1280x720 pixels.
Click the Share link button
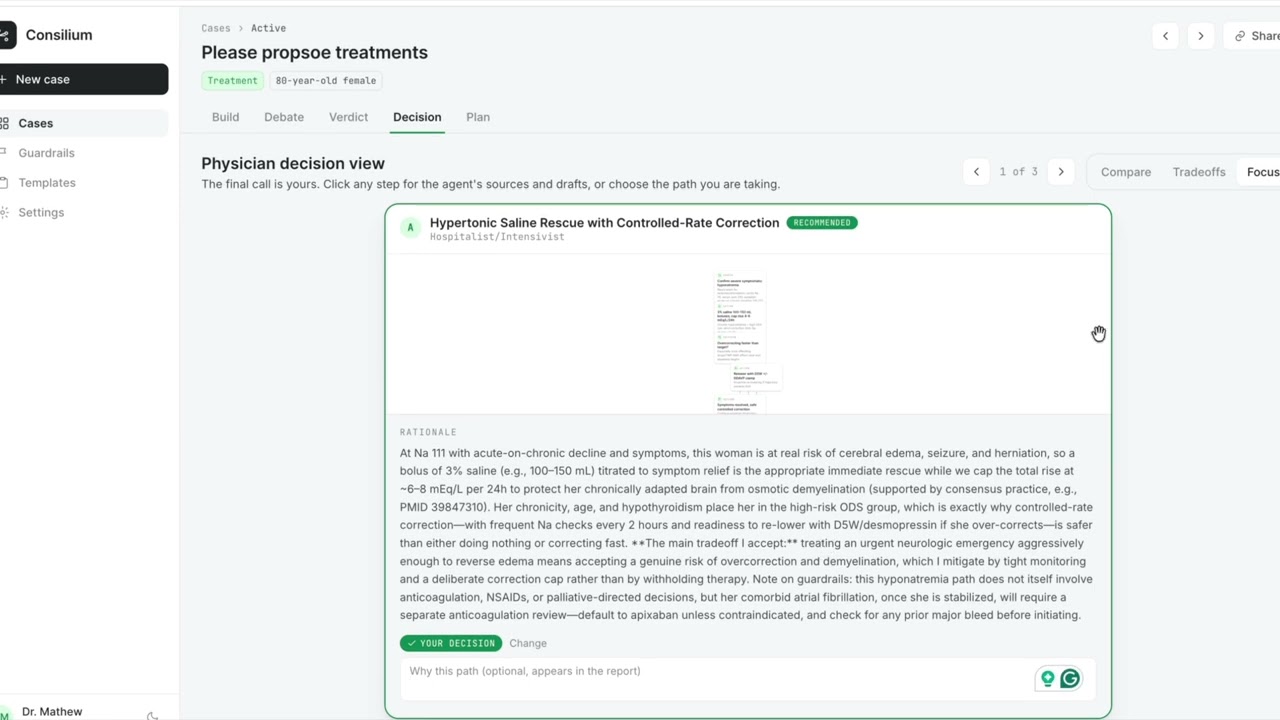coord(1252,36)
